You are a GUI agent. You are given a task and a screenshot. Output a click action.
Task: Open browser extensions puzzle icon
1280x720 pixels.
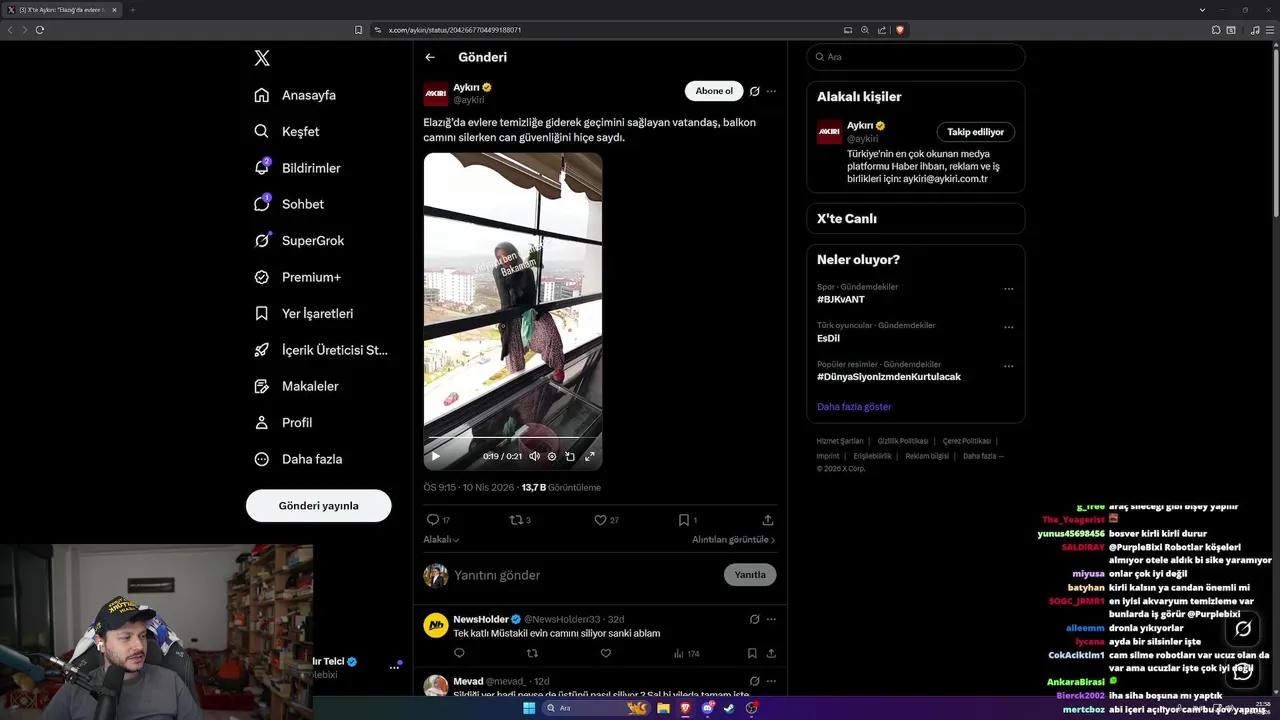(x=1217, y=30)
